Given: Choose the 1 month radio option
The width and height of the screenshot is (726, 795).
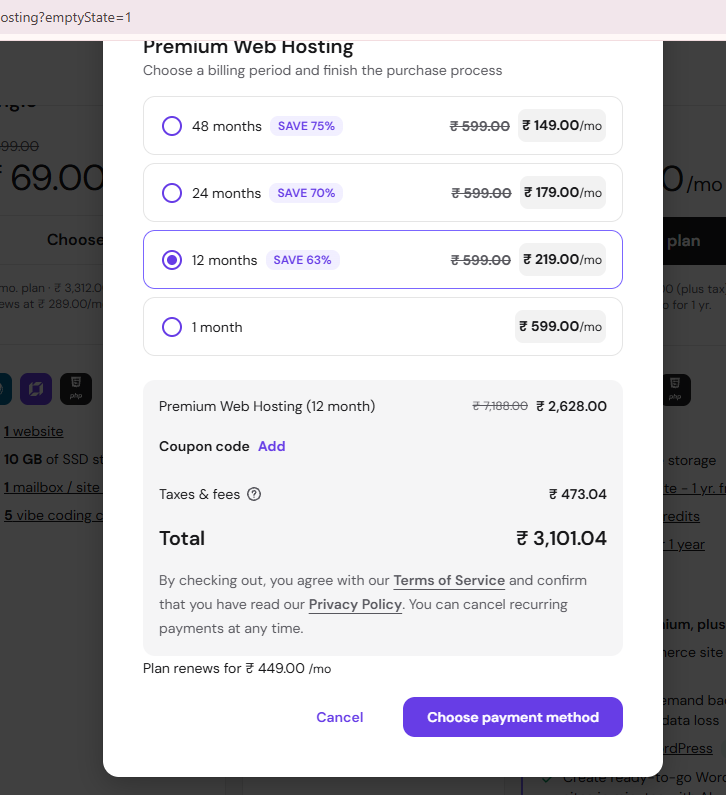Looking at the screenshot, I should [x=172, y=327].
